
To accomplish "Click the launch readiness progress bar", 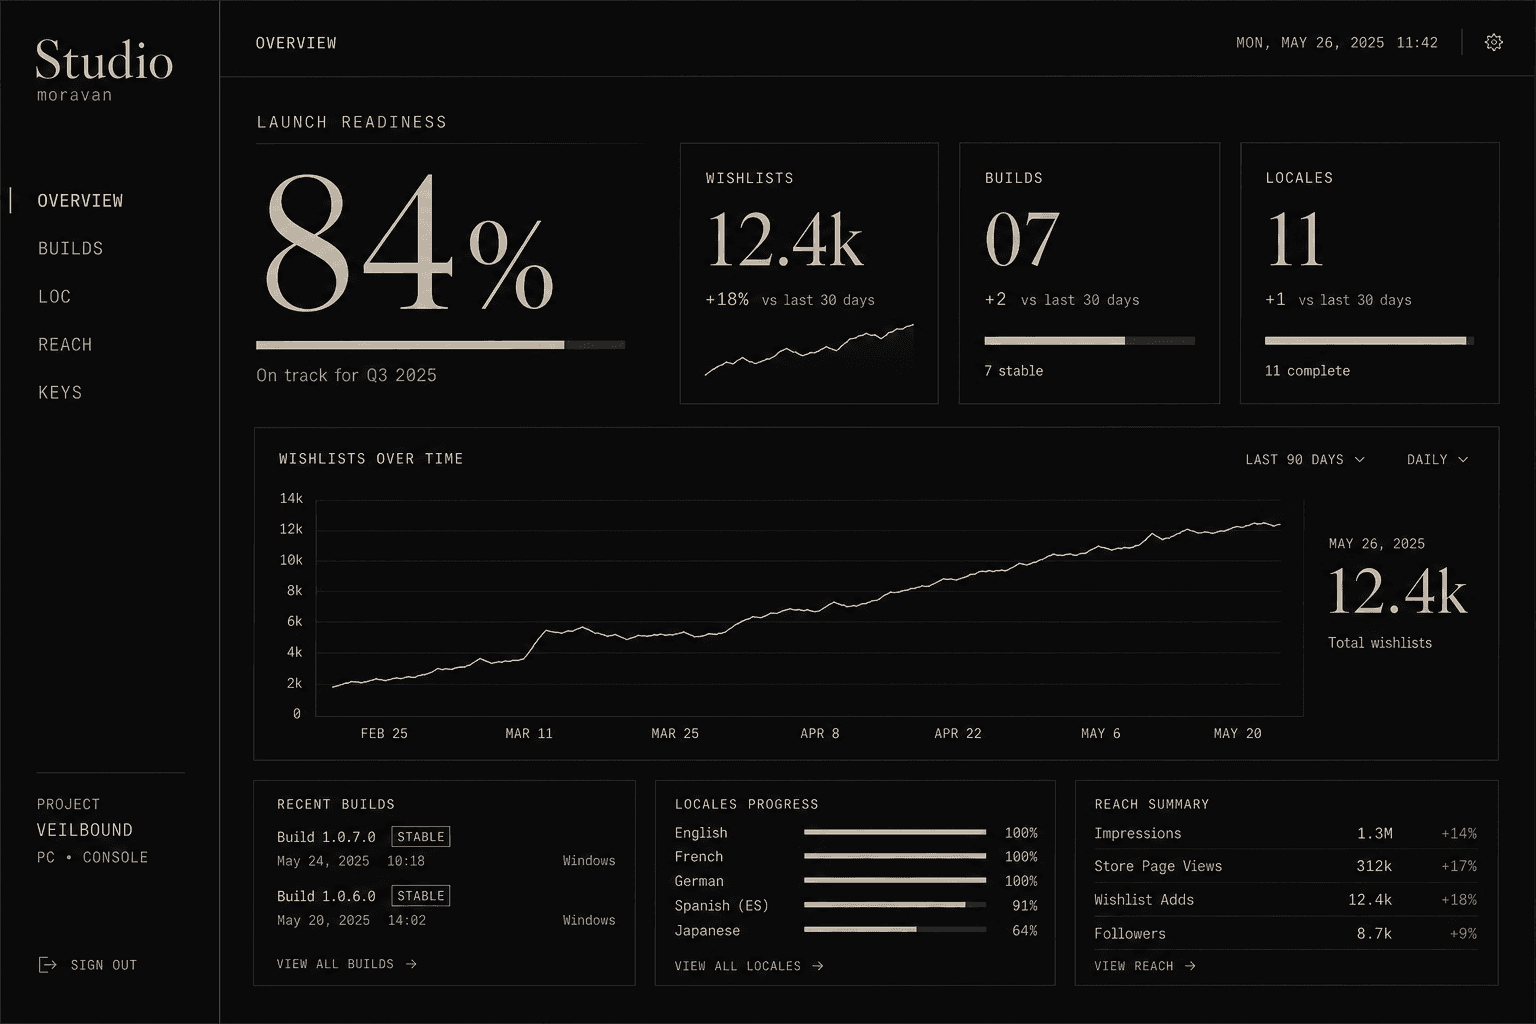I will click(x=440, y=345).
